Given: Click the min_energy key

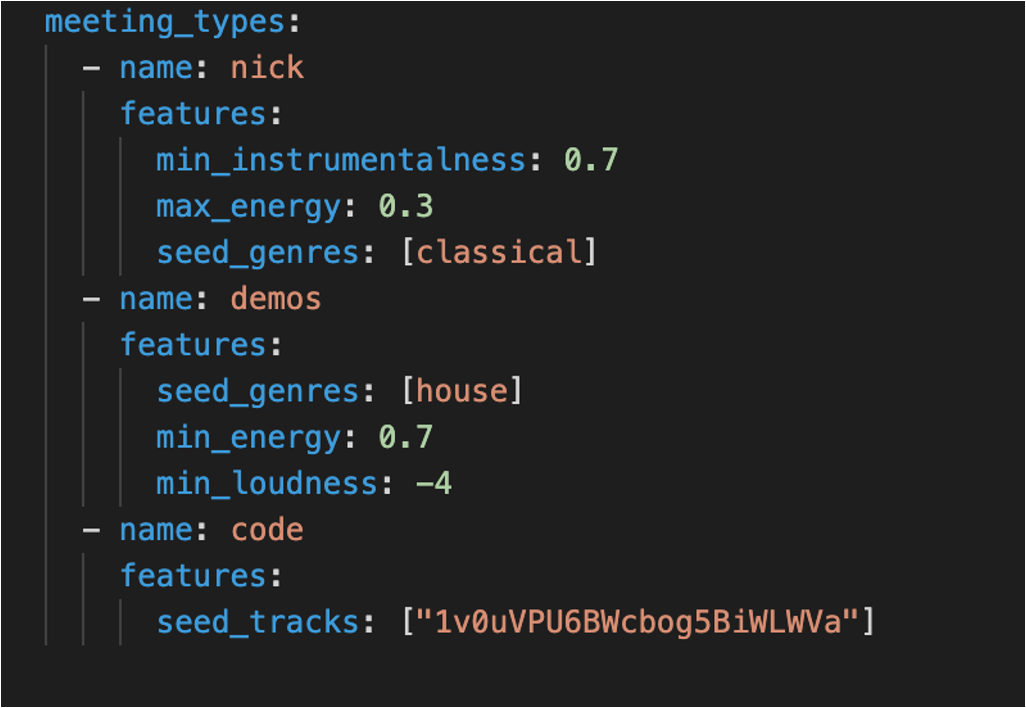Looking at the screenshot, I should pyautogui.click(x=249, y=438).
